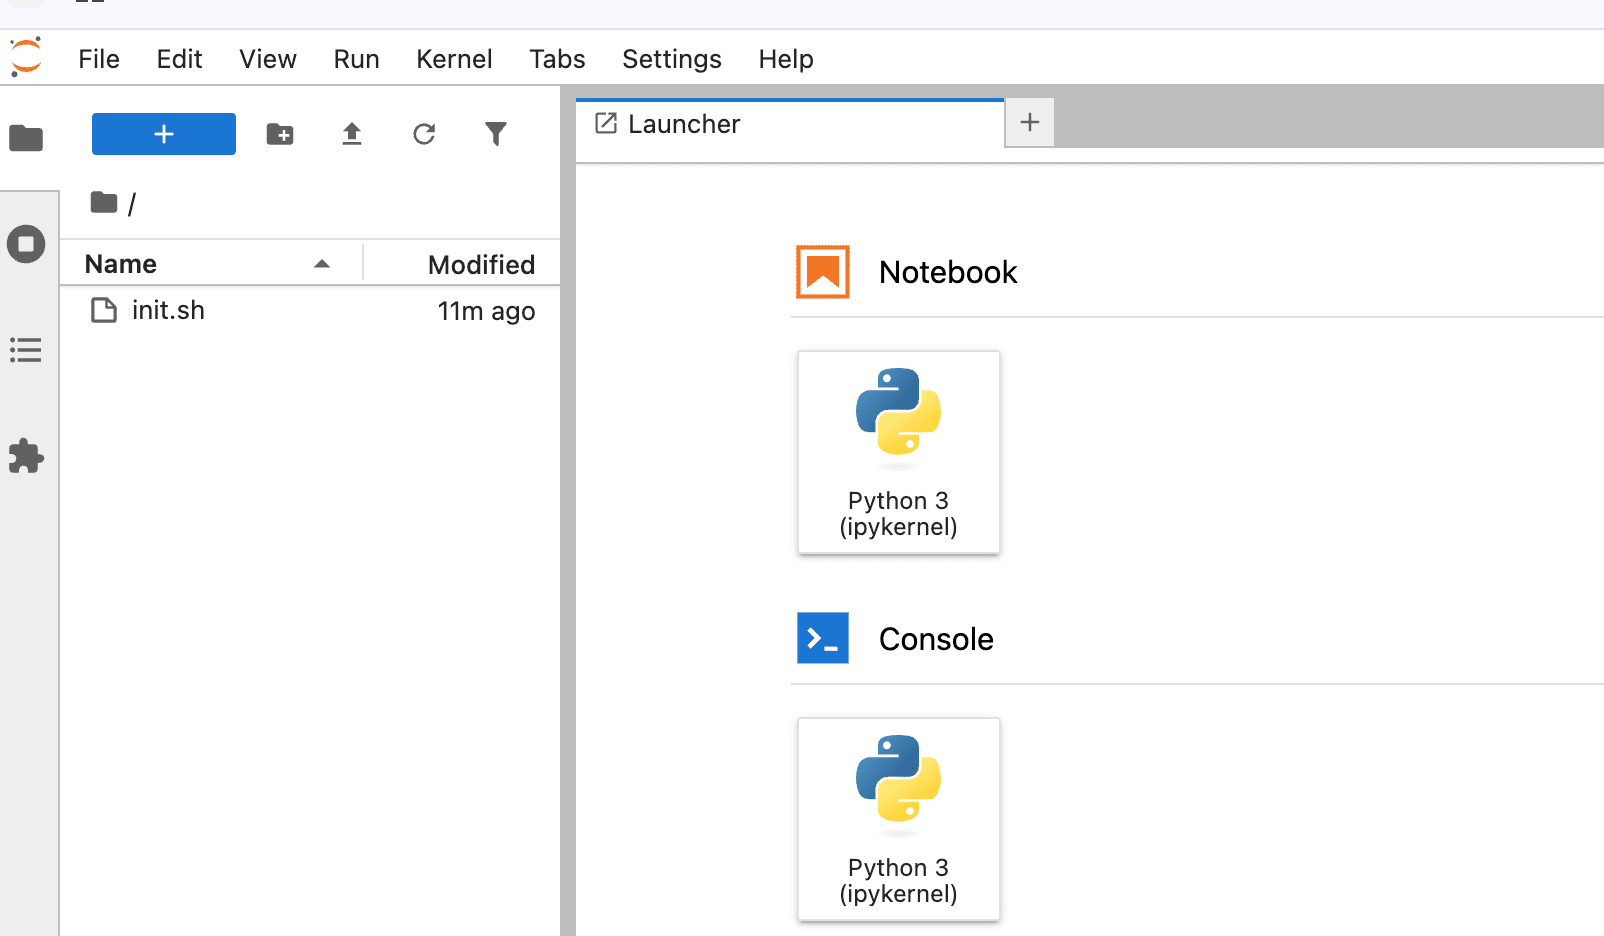Select the Launcher tab
Viewport: 1604px width, 936px height.
(789, 124)
